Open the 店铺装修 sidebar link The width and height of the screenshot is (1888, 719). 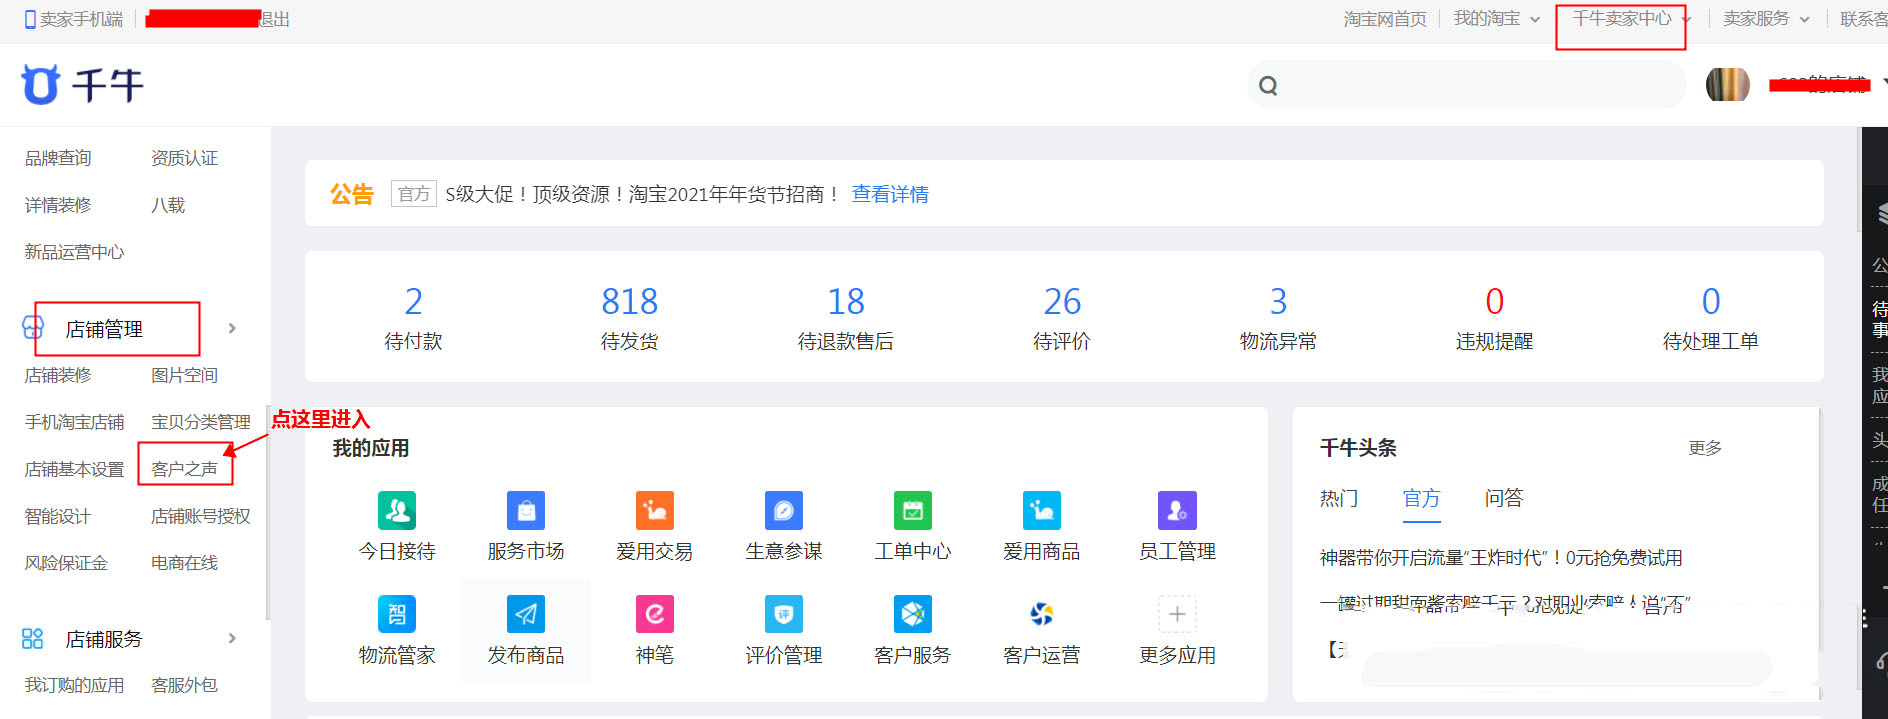coord(58,375)
